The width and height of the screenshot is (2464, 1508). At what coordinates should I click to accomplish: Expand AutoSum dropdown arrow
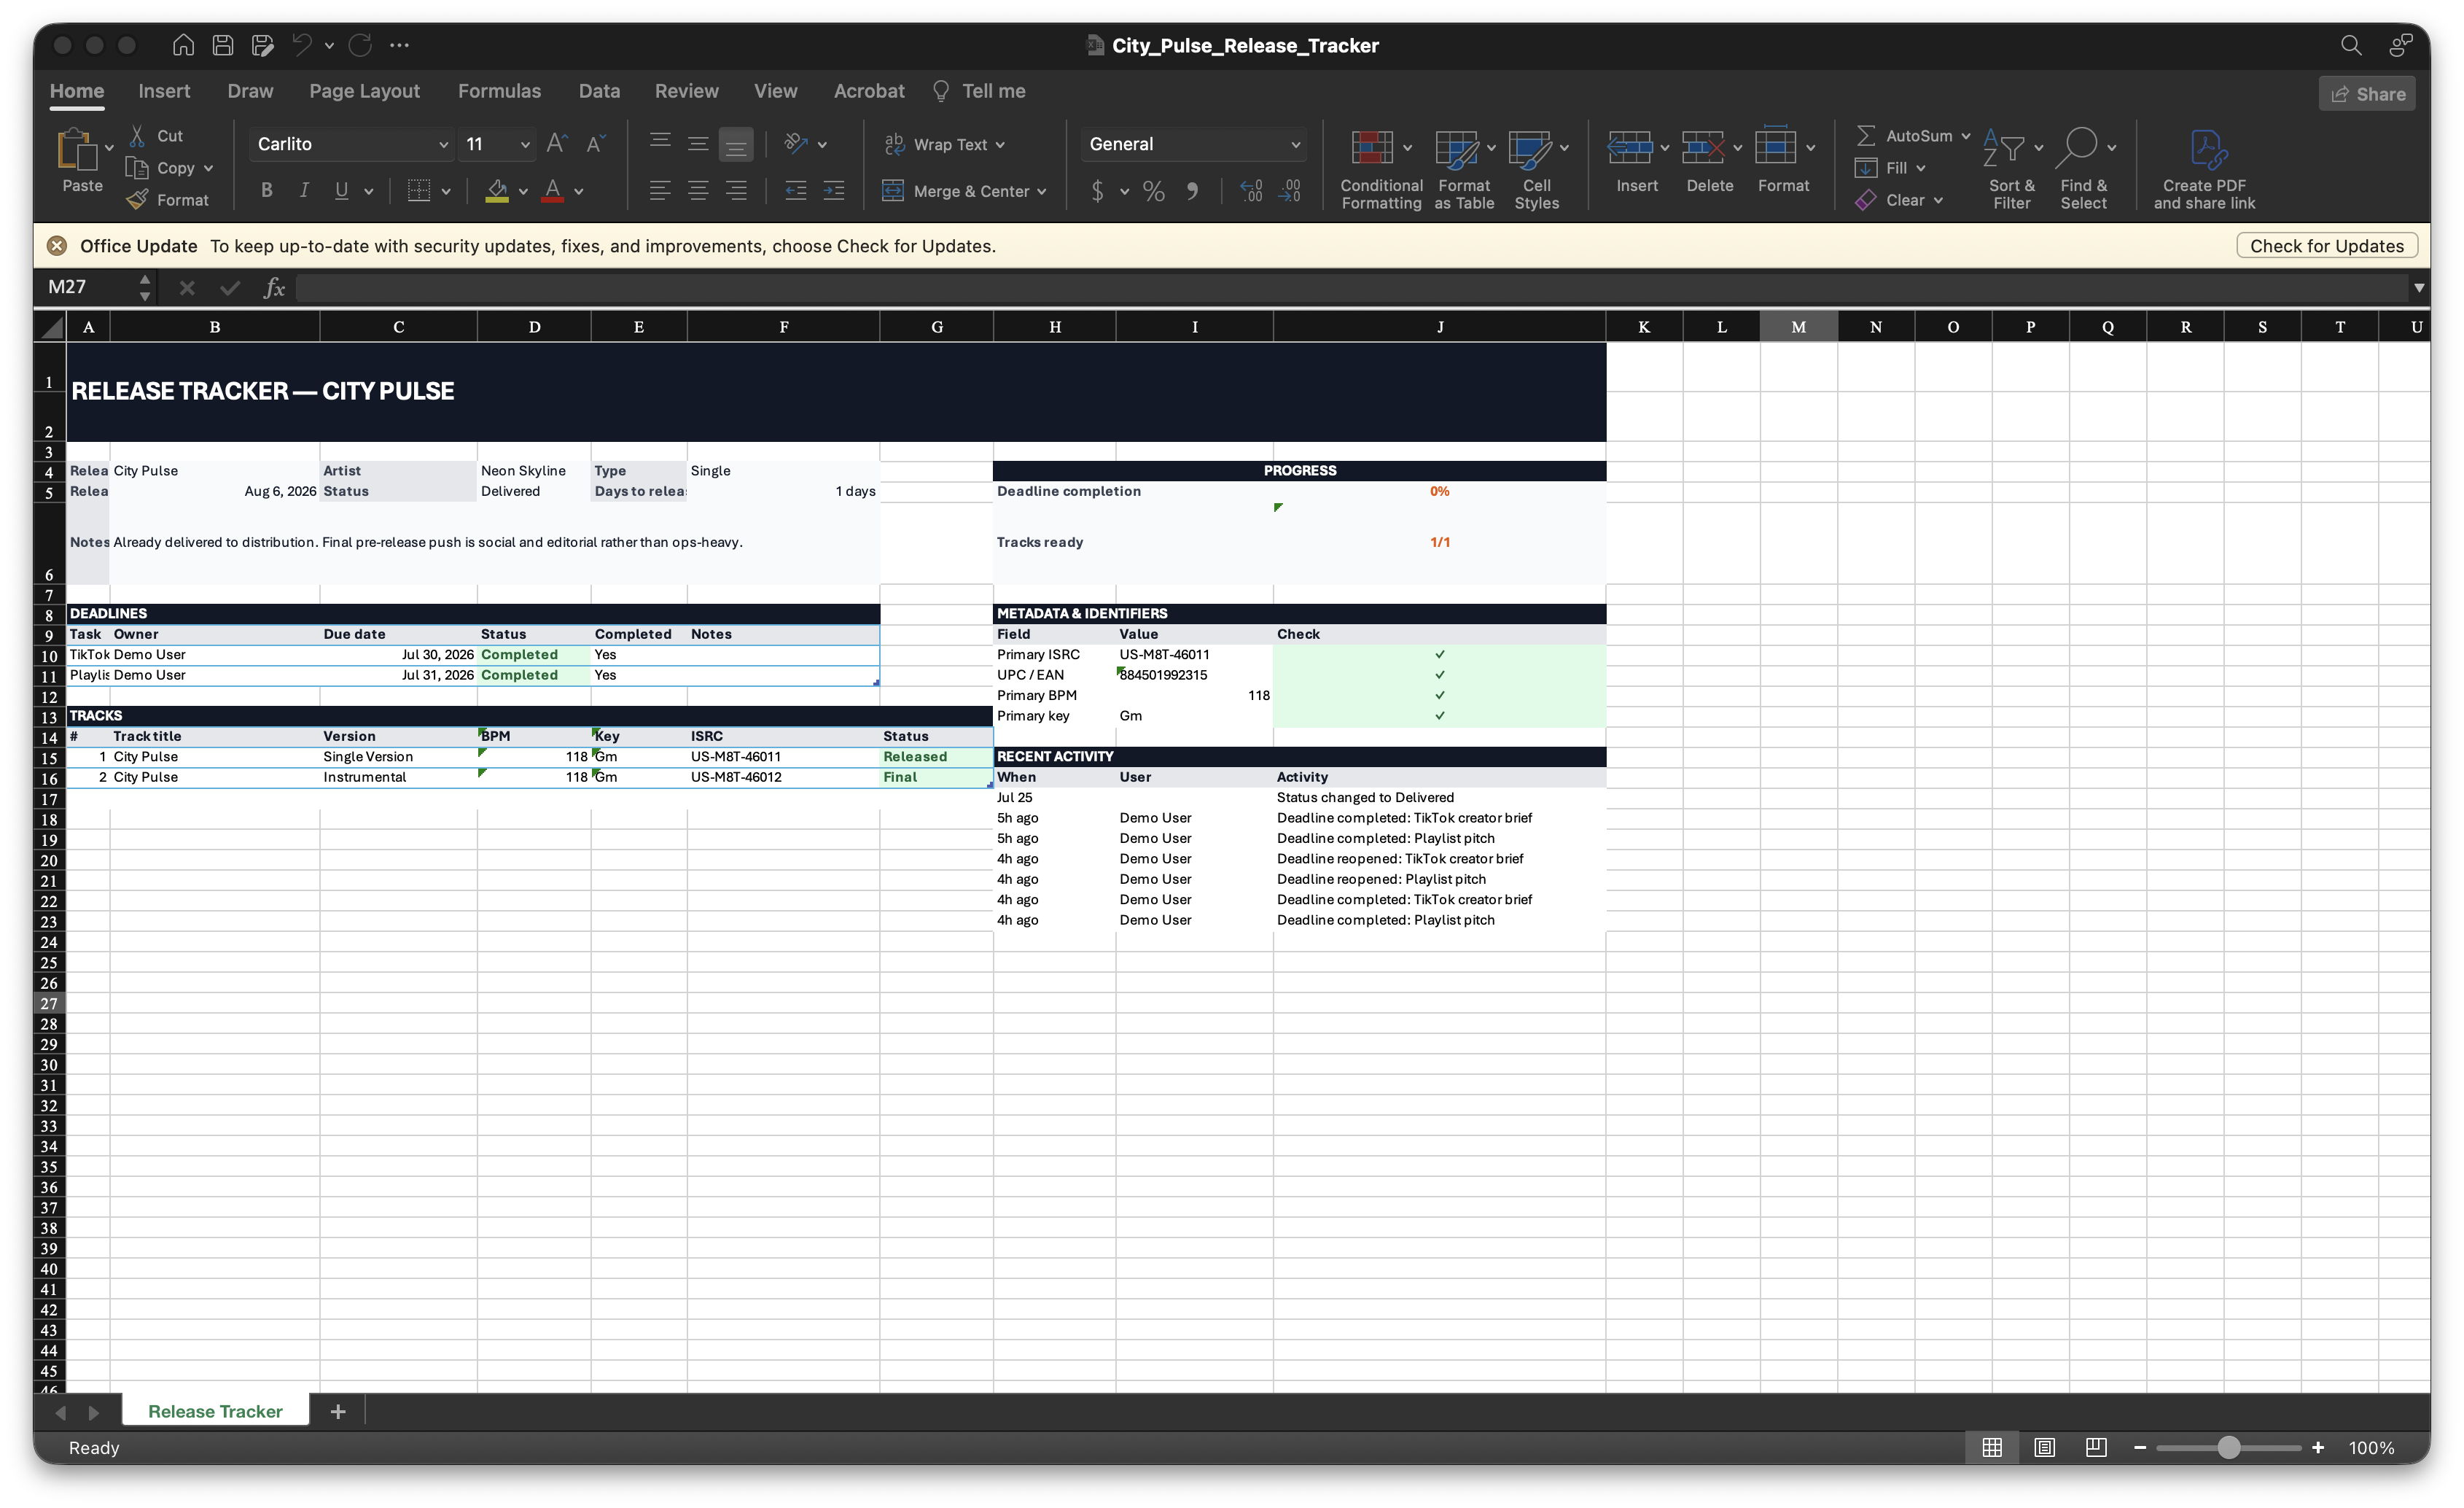click(x=1965, y=135)
